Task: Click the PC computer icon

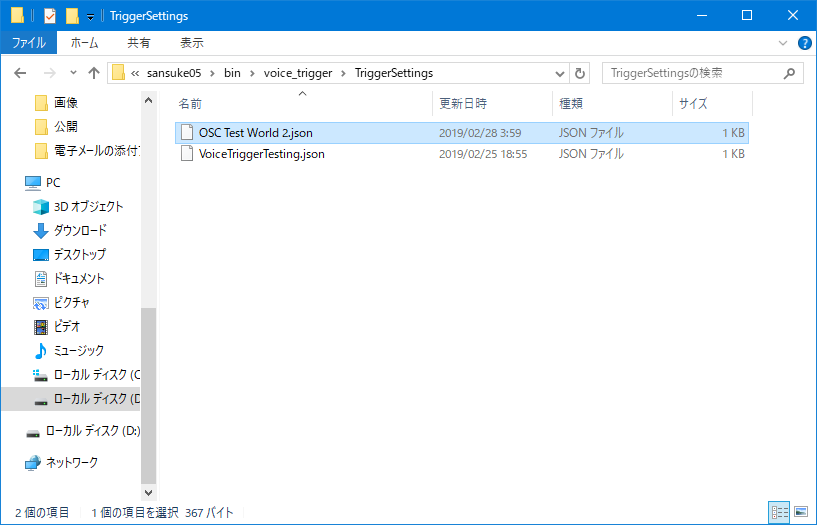Action: [33, 183]
